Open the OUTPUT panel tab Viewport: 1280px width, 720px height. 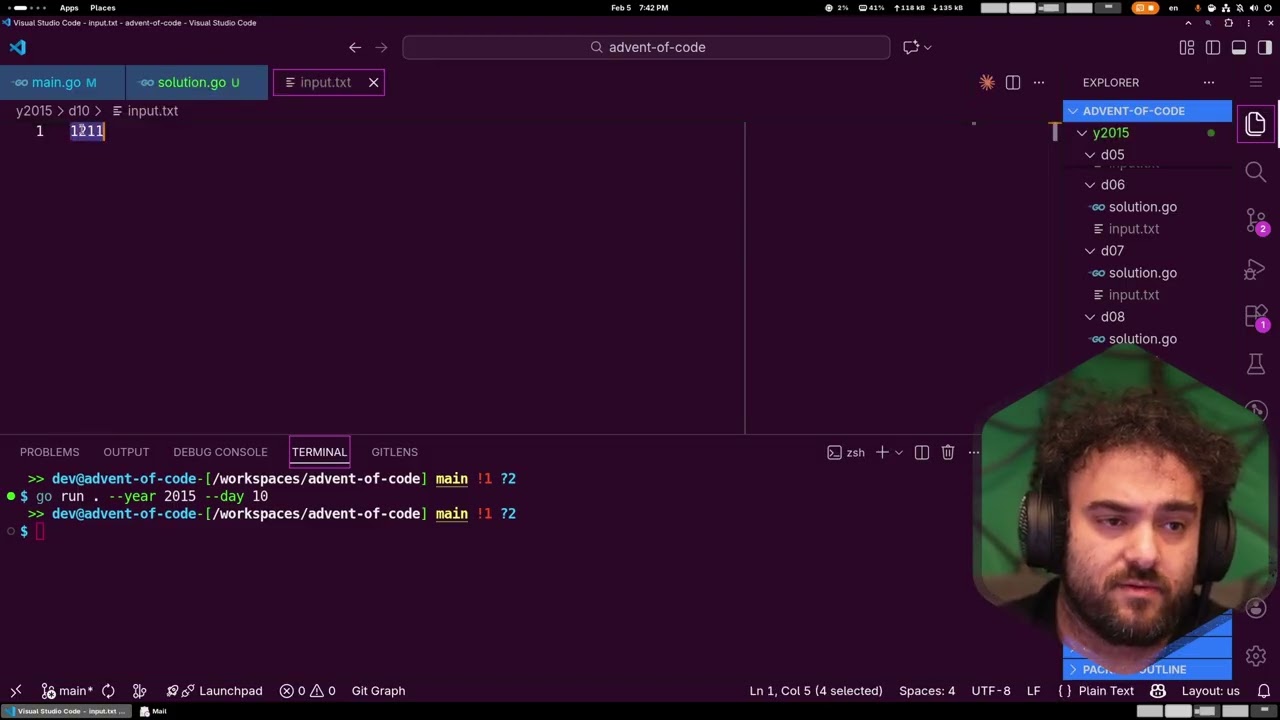point(126,452)
